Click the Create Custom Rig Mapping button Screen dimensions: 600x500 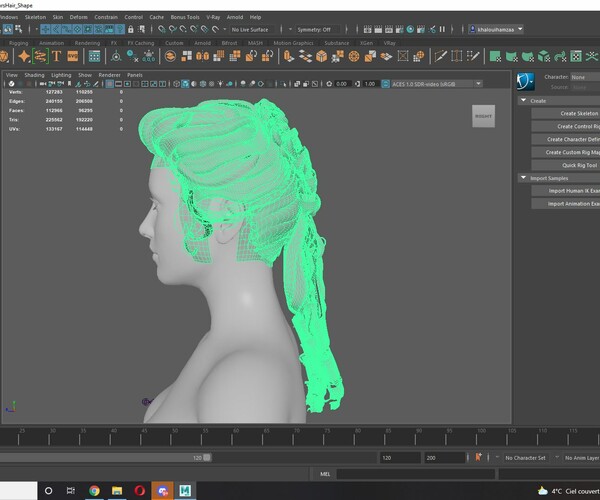[x=566, y=152]
